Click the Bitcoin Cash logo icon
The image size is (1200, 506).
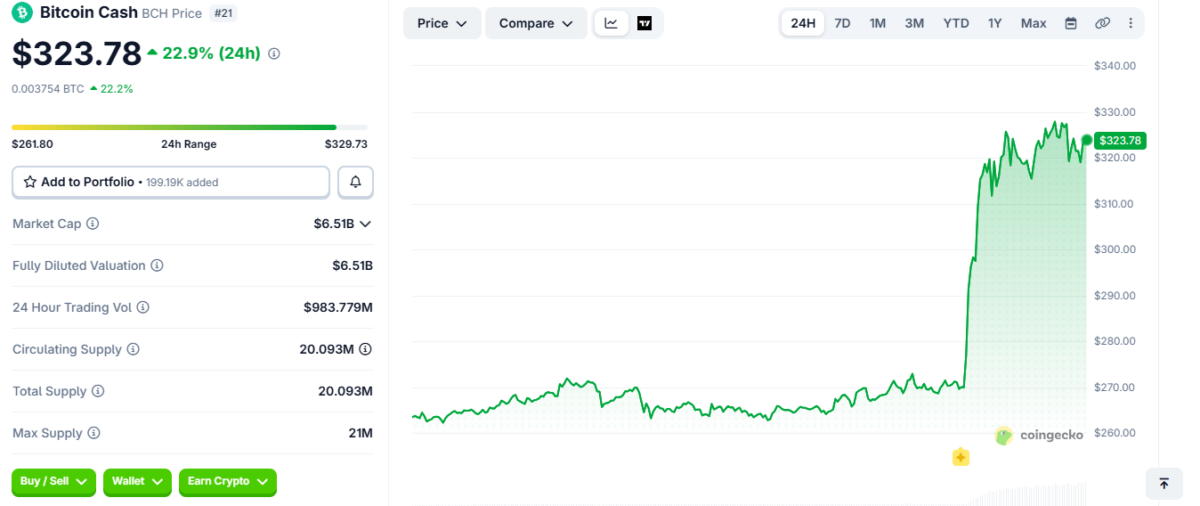22,13
